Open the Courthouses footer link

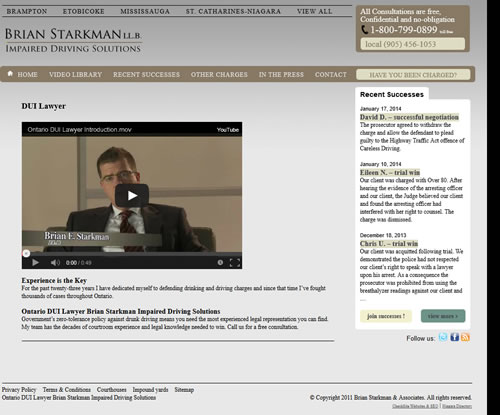coord(112,390)
